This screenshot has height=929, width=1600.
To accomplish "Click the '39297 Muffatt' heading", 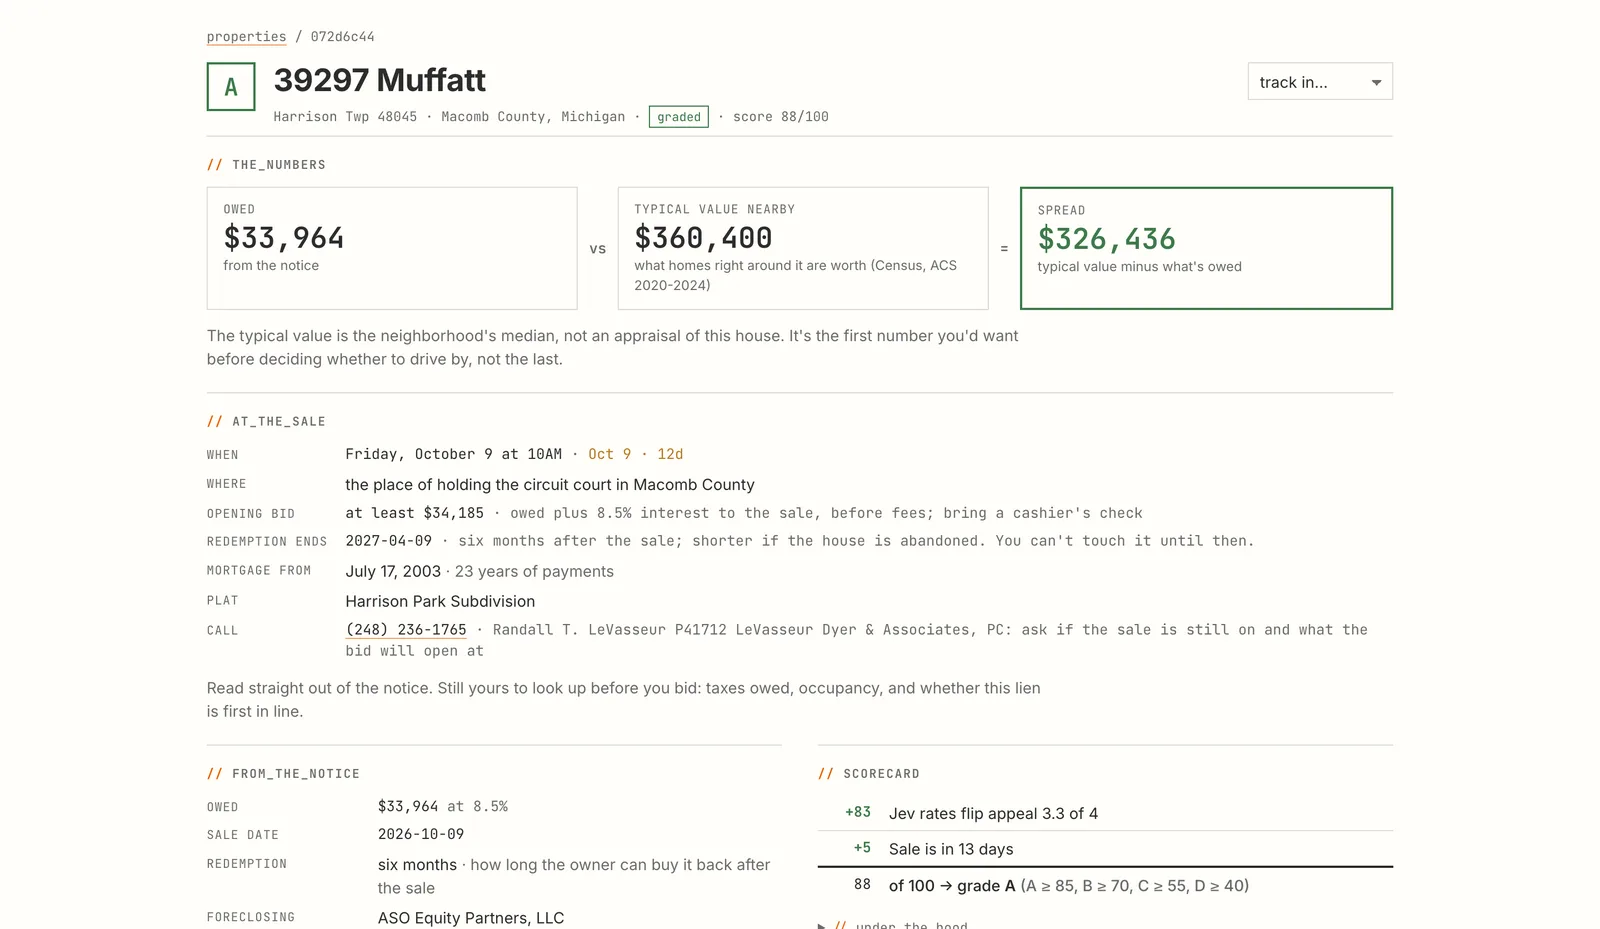I will pos(380,80).
